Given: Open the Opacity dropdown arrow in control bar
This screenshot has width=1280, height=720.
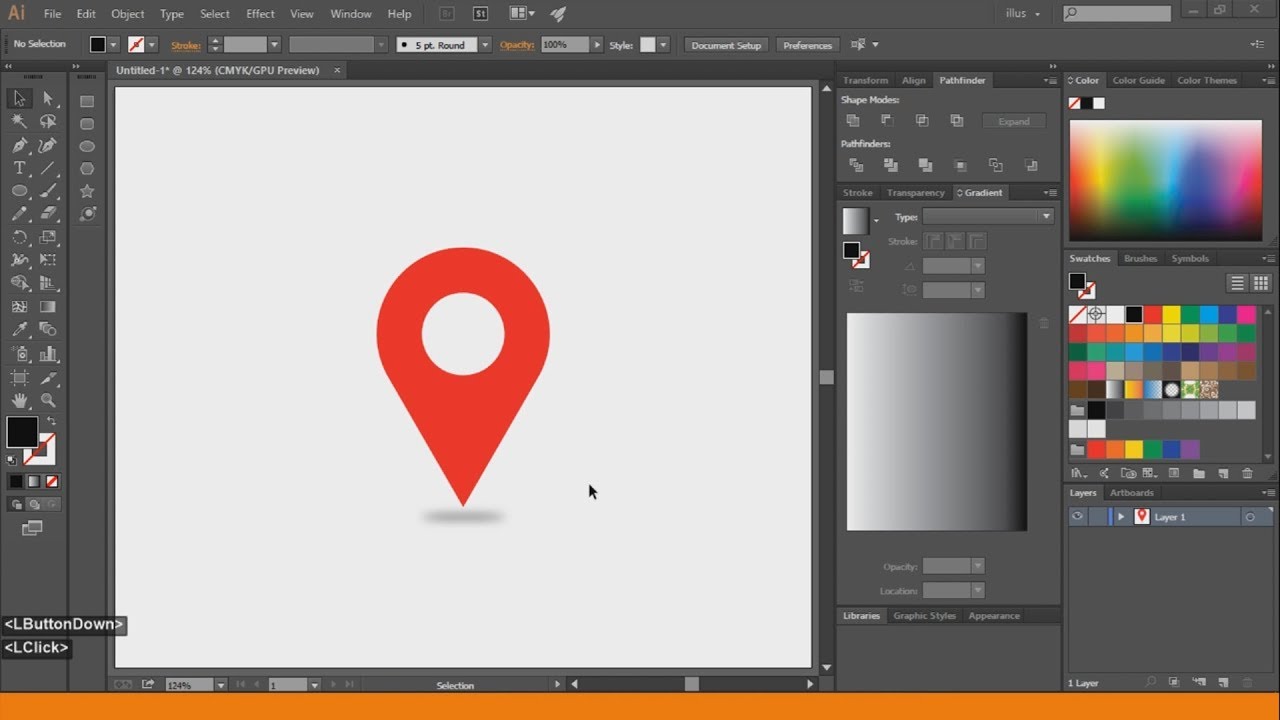Looking at the screenshot, I should pos(597,45).
